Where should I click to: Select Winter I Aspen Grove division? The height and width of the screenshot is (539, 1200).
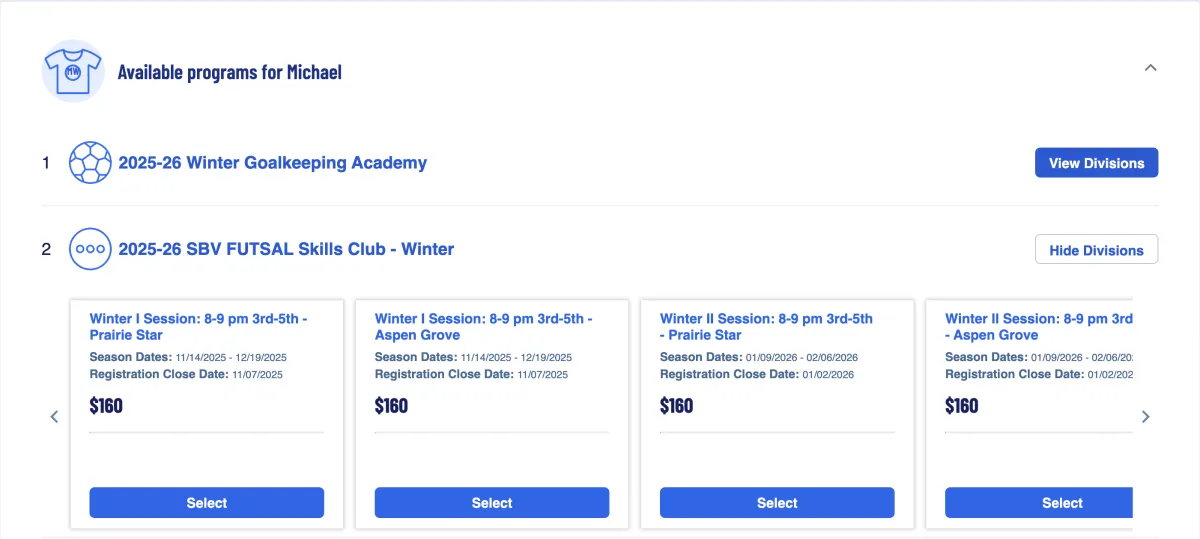[x=491, y=503]
